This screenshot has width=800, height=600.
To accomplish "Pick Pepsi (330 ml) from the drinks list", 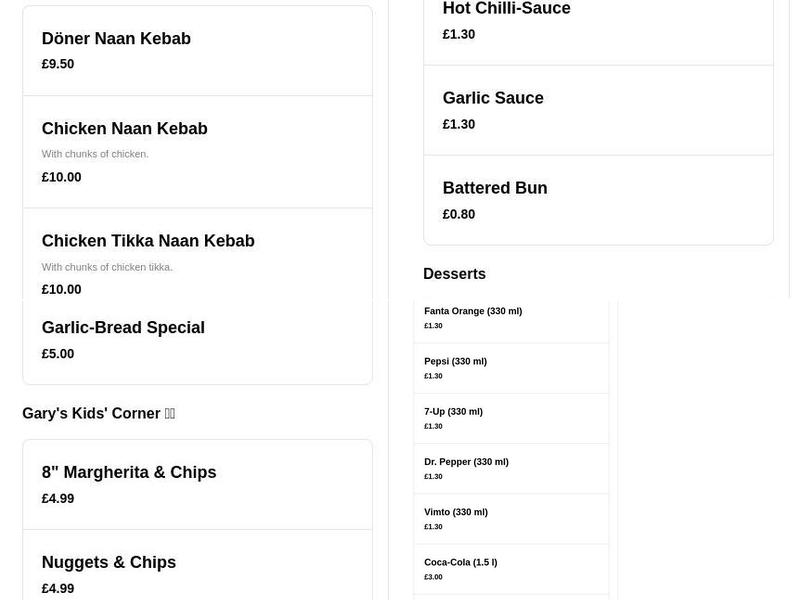I will pyautogui.click(x=455, y=361).
